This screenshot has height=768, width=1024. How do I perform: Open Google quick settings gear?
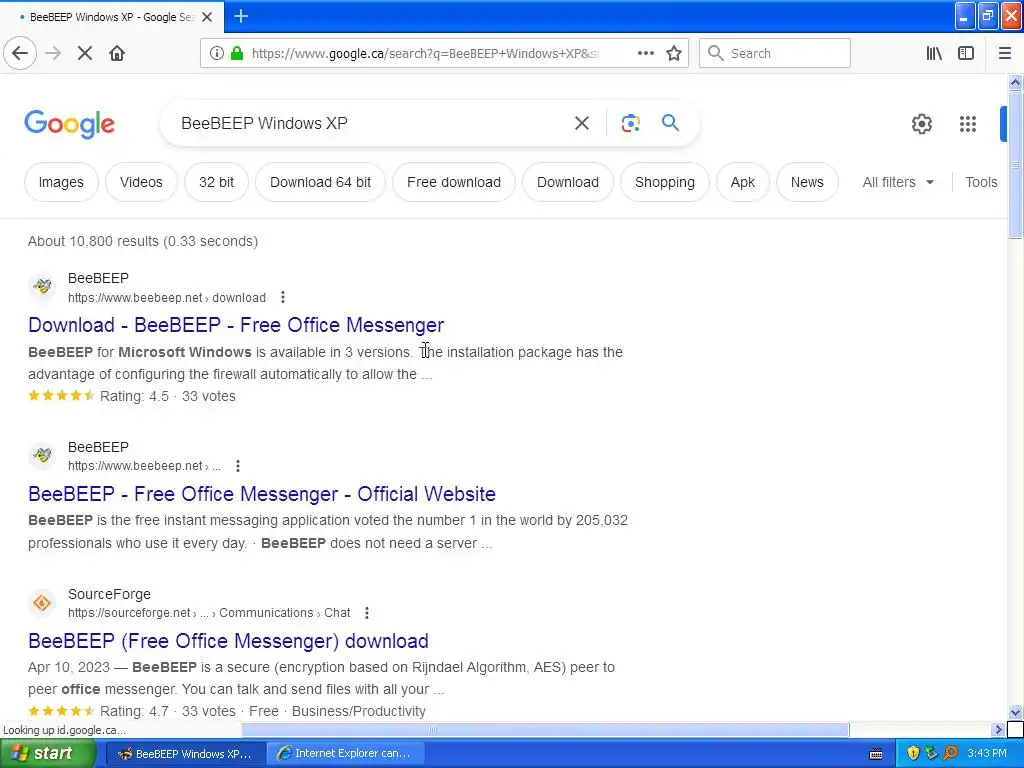coord(921,123)
